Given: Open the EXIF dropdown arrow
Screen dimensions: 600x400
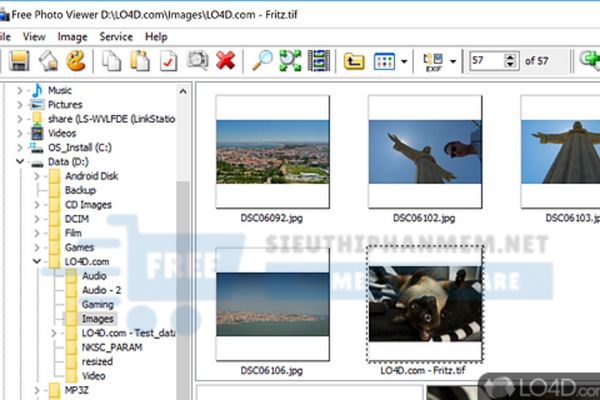Looking at the screenshot, I should click(453, 61).
